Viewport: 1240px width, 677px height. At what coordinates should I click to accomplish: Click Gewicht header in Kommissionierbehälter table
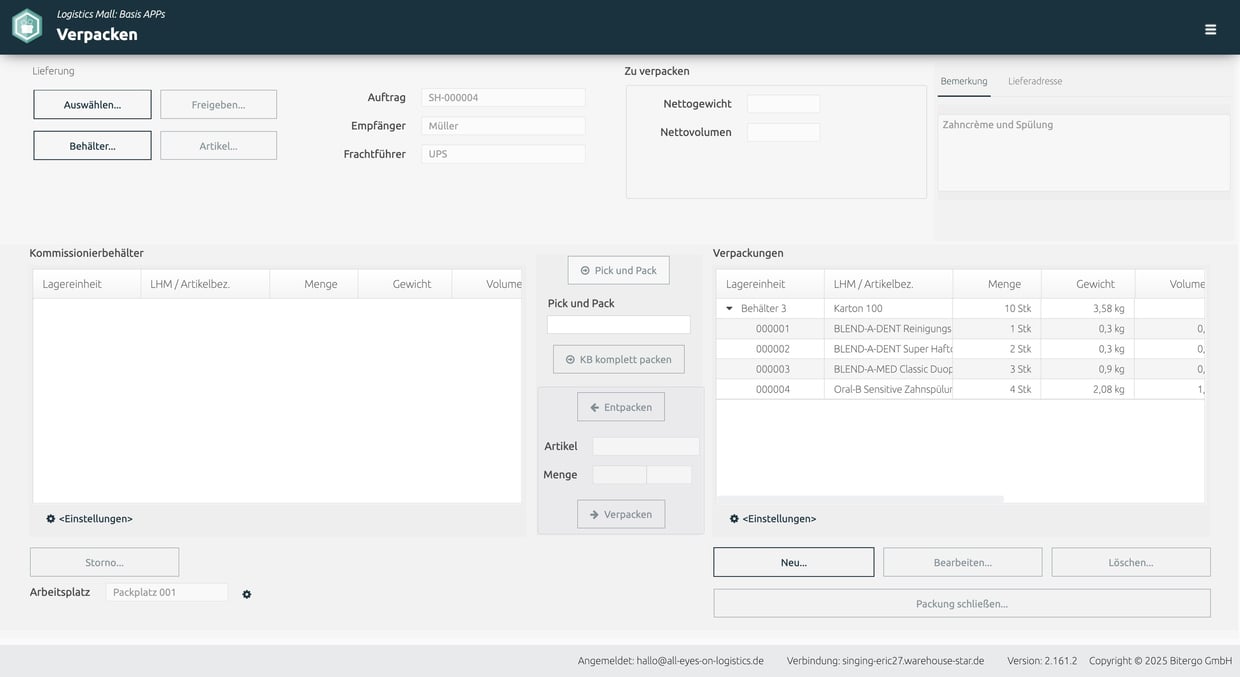click(x=405, y=284)
